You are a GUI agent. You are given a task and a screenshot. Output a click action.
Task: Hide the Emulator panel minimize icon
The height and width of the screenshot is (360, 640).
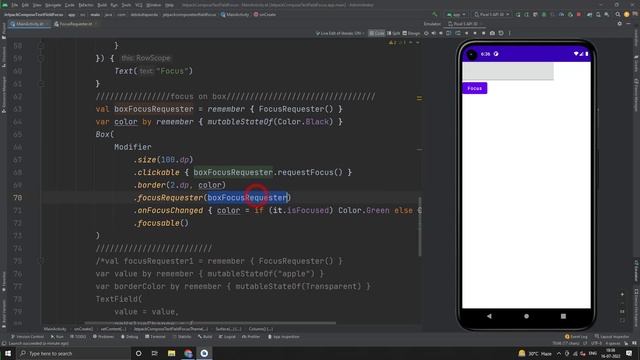click(629, 24)
